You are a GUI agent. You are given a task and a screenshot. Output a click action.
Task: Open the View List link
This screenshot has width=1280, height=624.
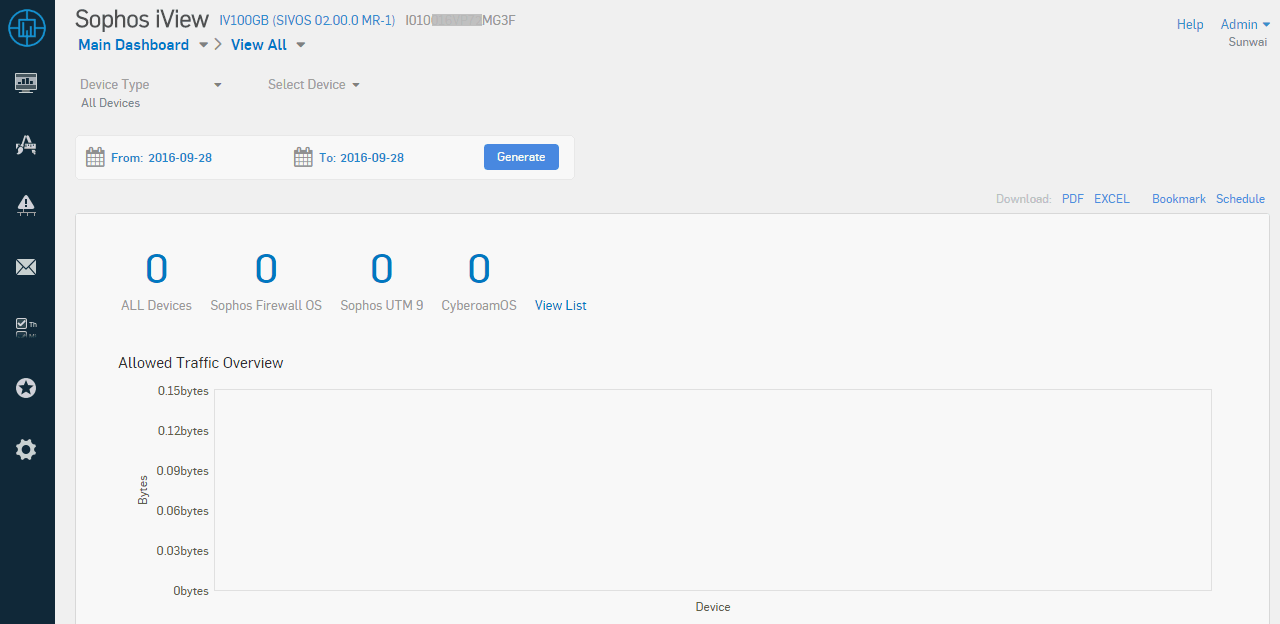(x=561, y=306)
